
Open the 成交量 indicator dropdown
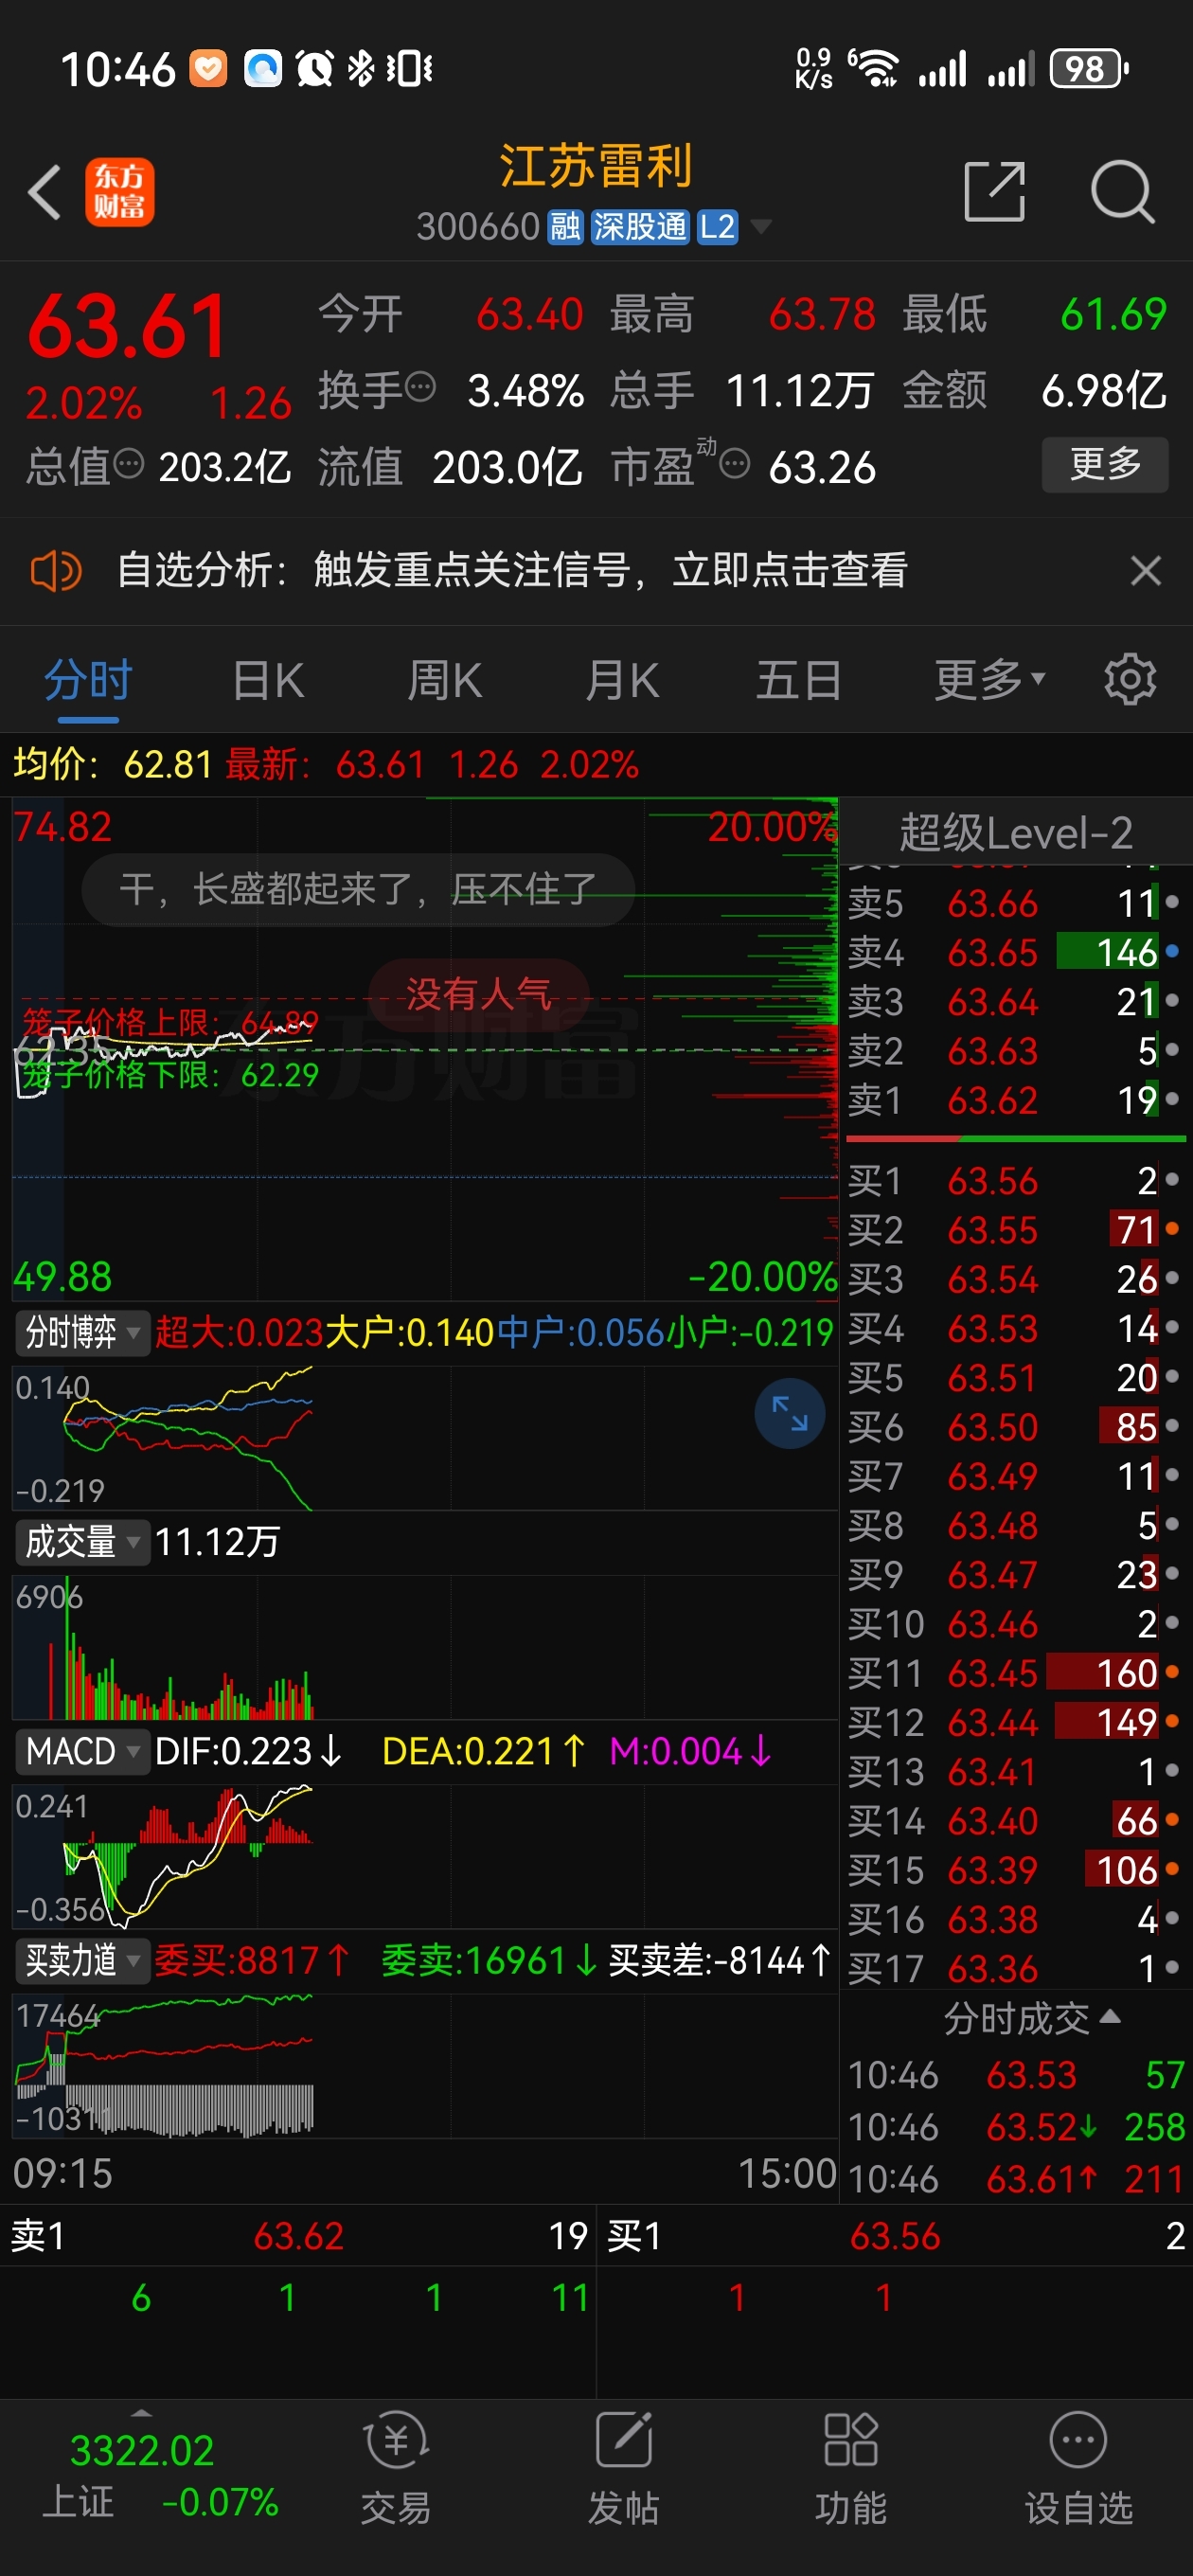pos(82,1541)
